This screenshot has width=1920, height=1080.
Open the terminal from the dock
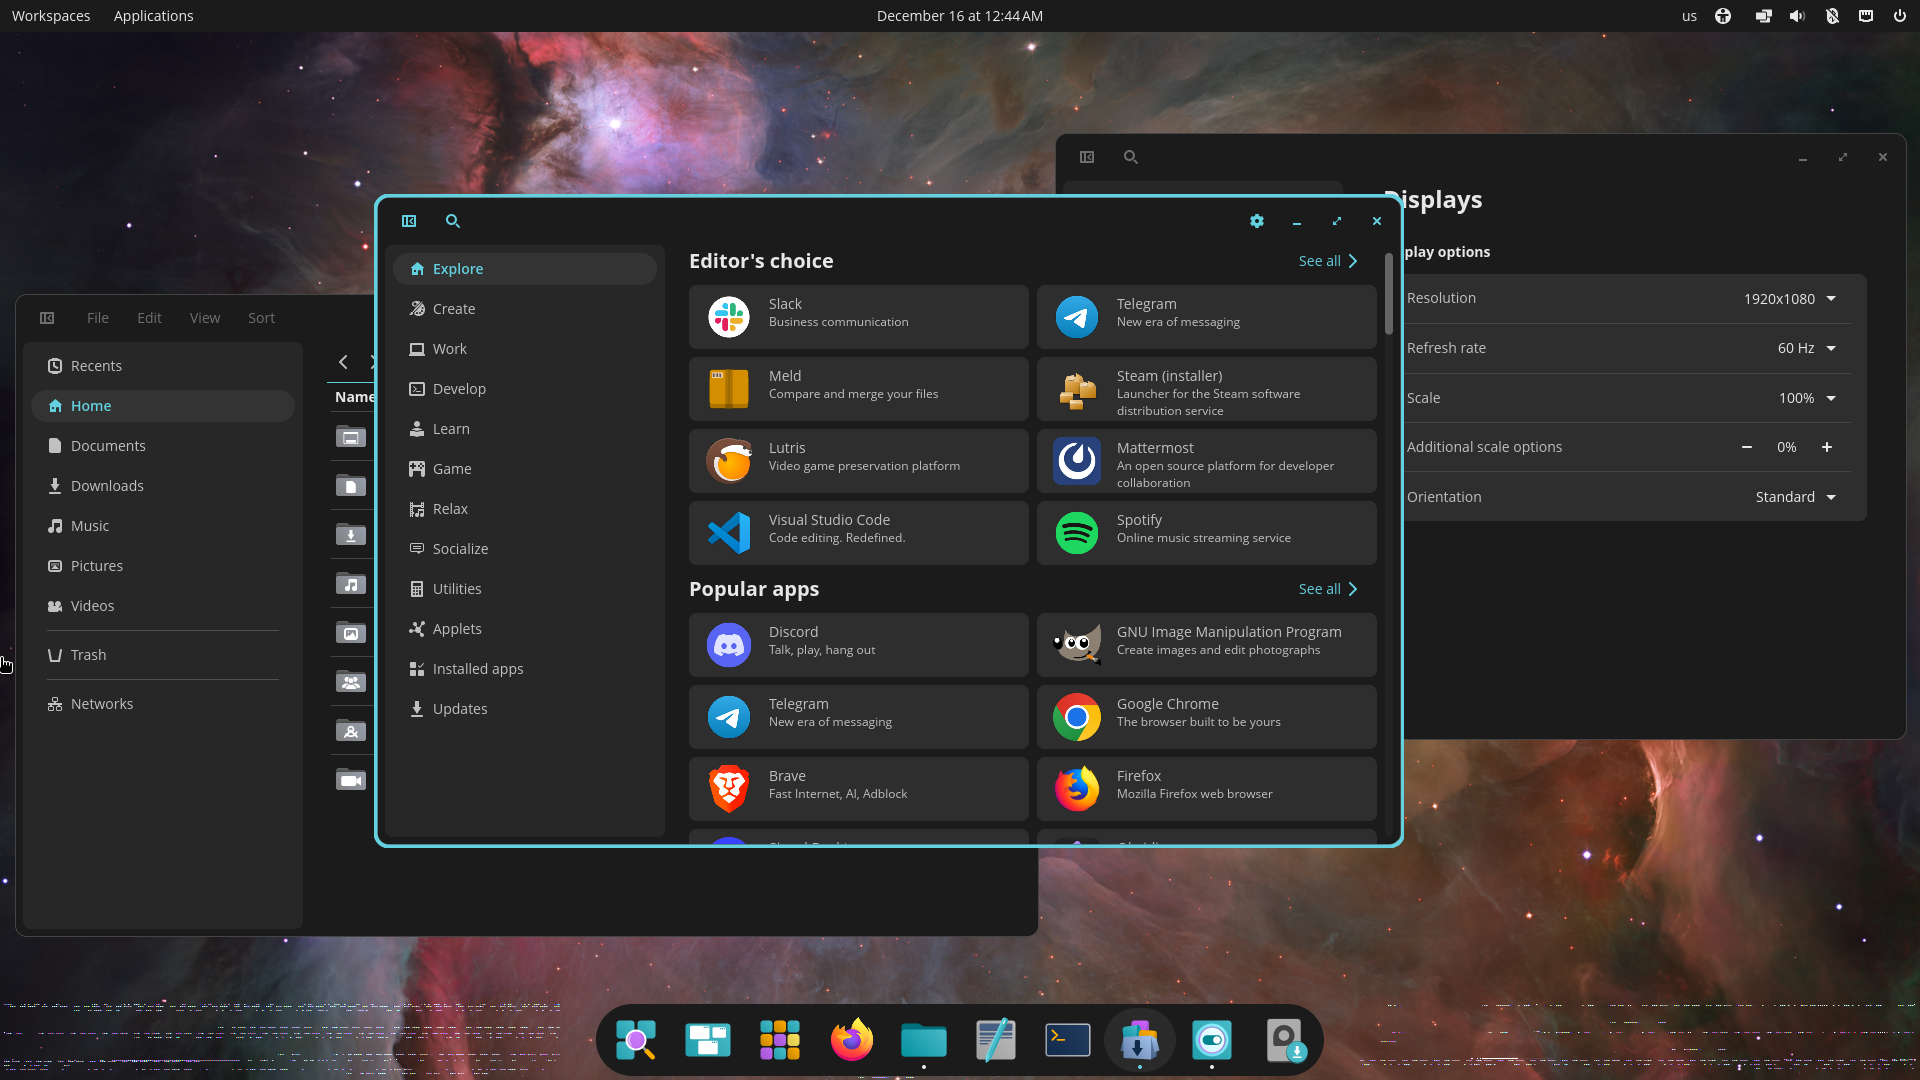(1067, 1040)
